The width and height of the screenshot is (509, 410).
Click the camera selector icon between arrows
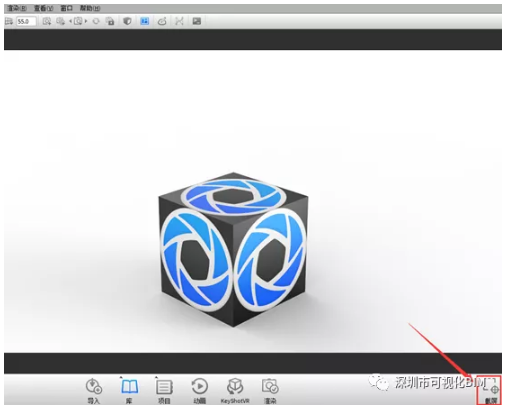pos(78,21)
